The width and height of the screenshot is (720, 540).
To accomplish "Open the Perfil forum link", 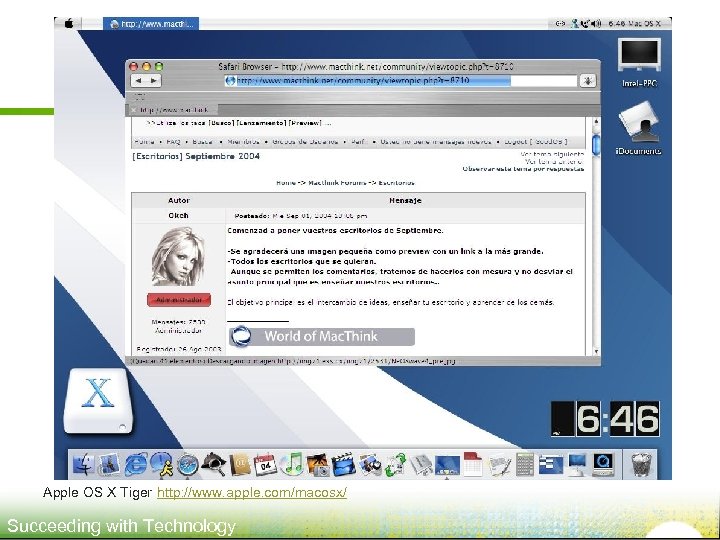I will pos(359,142).
